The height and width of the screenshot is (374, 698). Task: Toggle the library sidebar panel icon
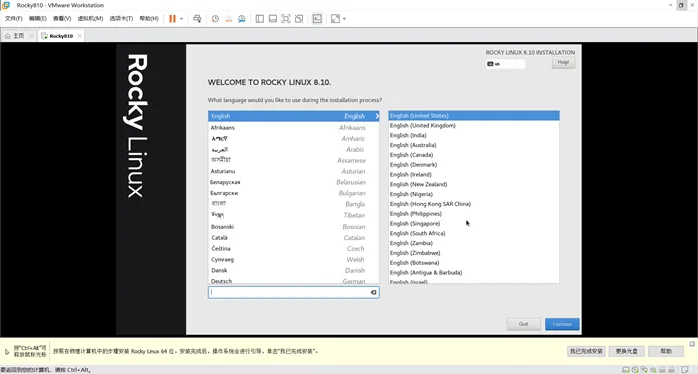pos(260,19)
